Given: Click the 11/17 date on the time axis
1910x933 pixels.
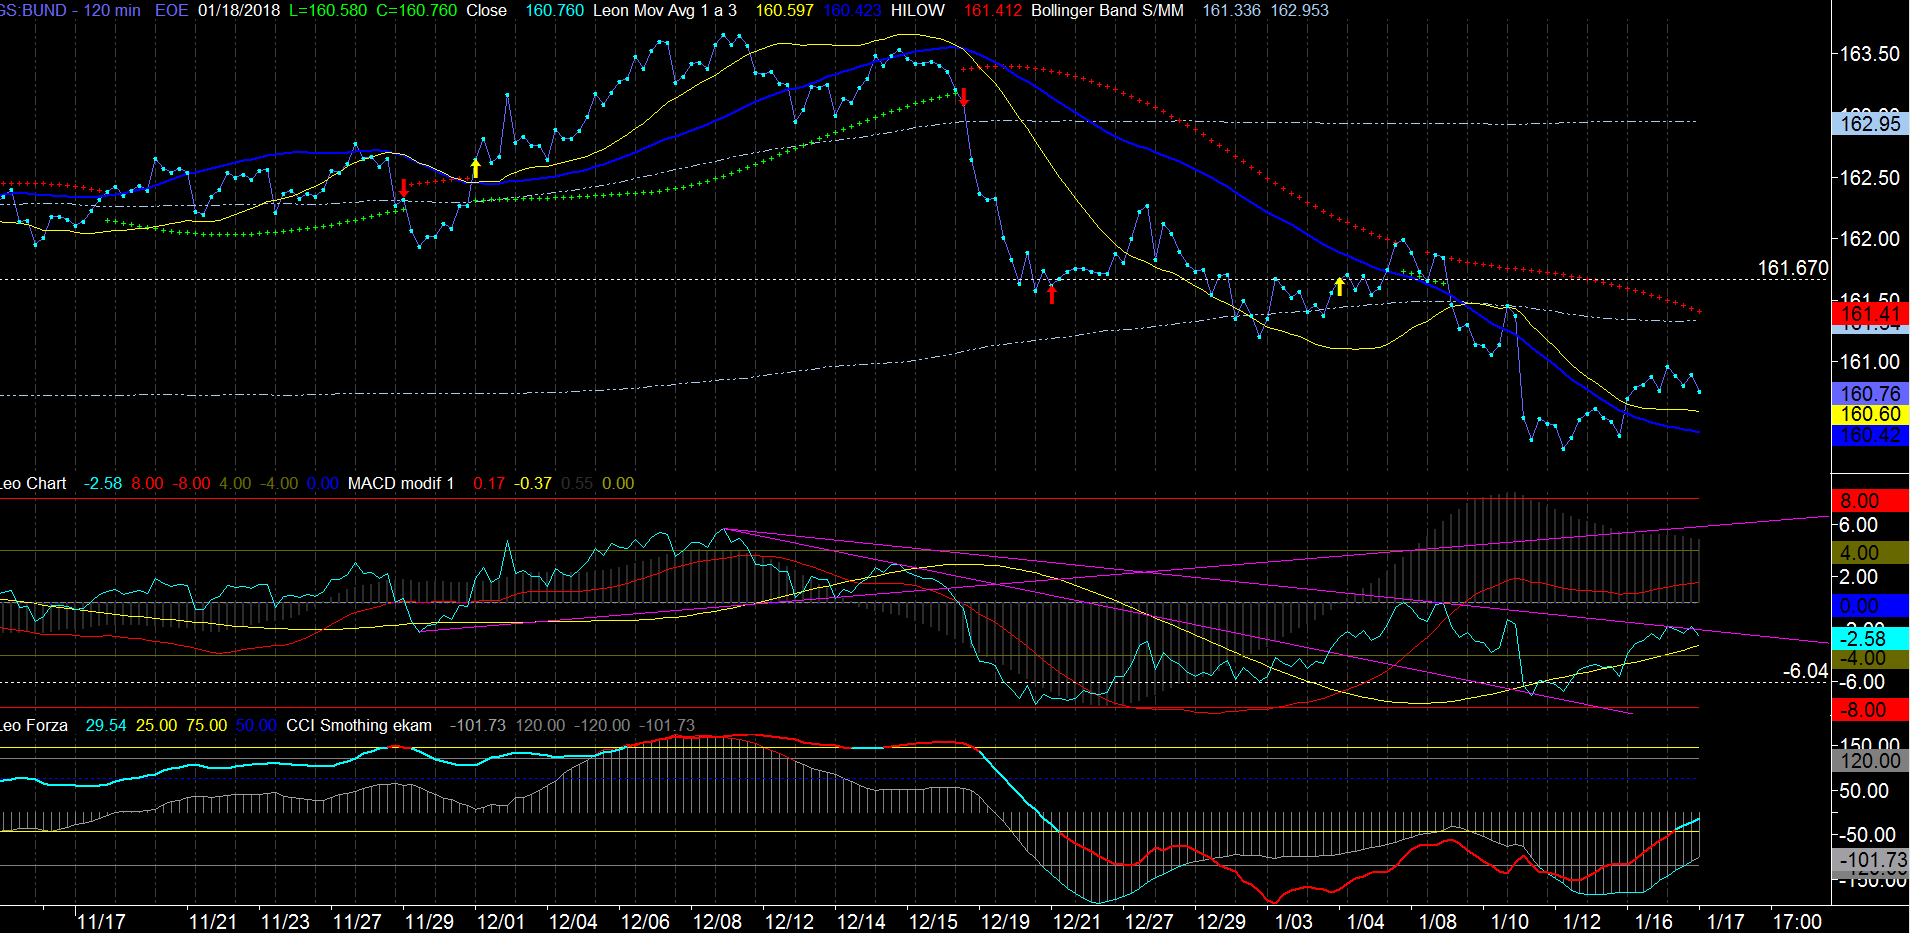Looking at the screenshot, I should coord(101,922).
